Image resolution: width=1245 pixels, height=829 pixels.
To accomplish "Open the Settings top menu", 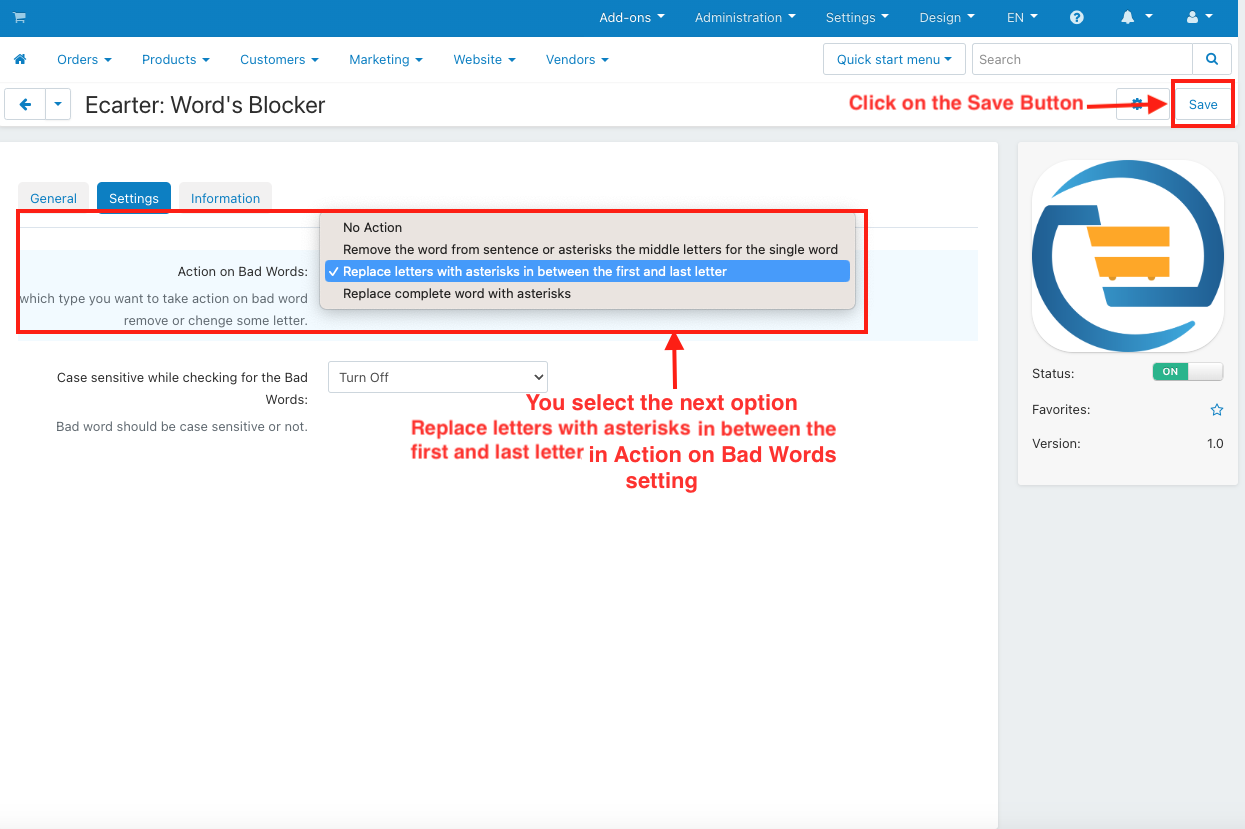I will (x=857, y=17).
